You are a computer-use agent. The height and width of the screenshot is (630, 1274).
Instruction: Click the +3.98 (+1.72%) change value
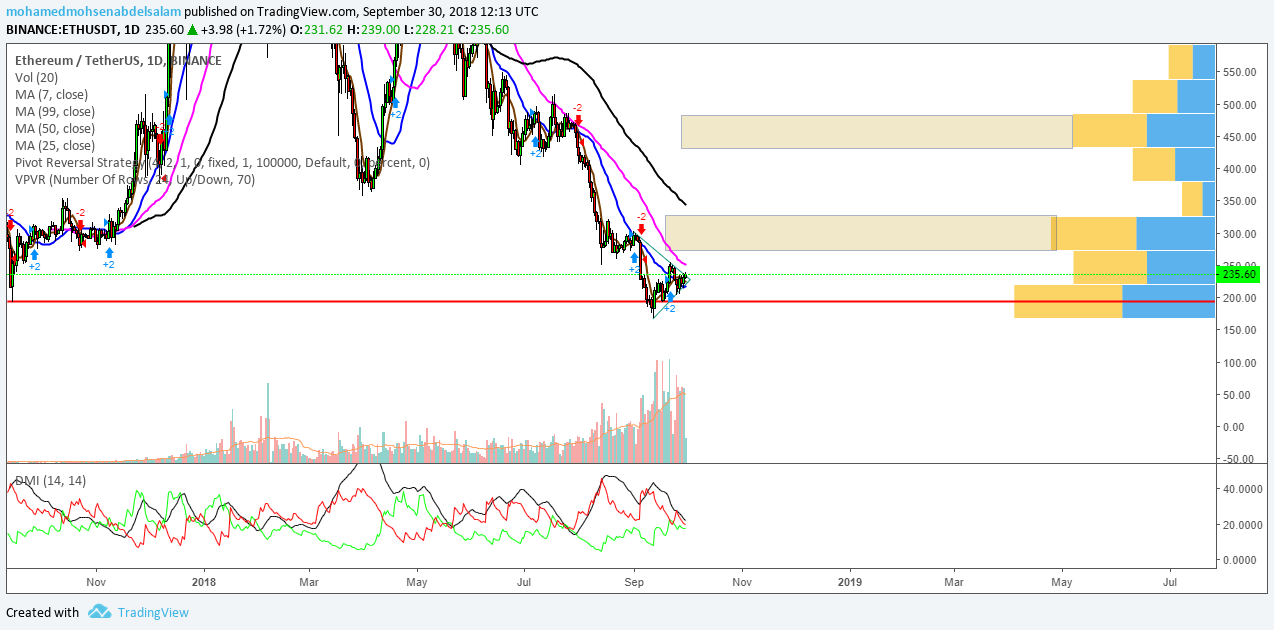click(x=241, y=29)
